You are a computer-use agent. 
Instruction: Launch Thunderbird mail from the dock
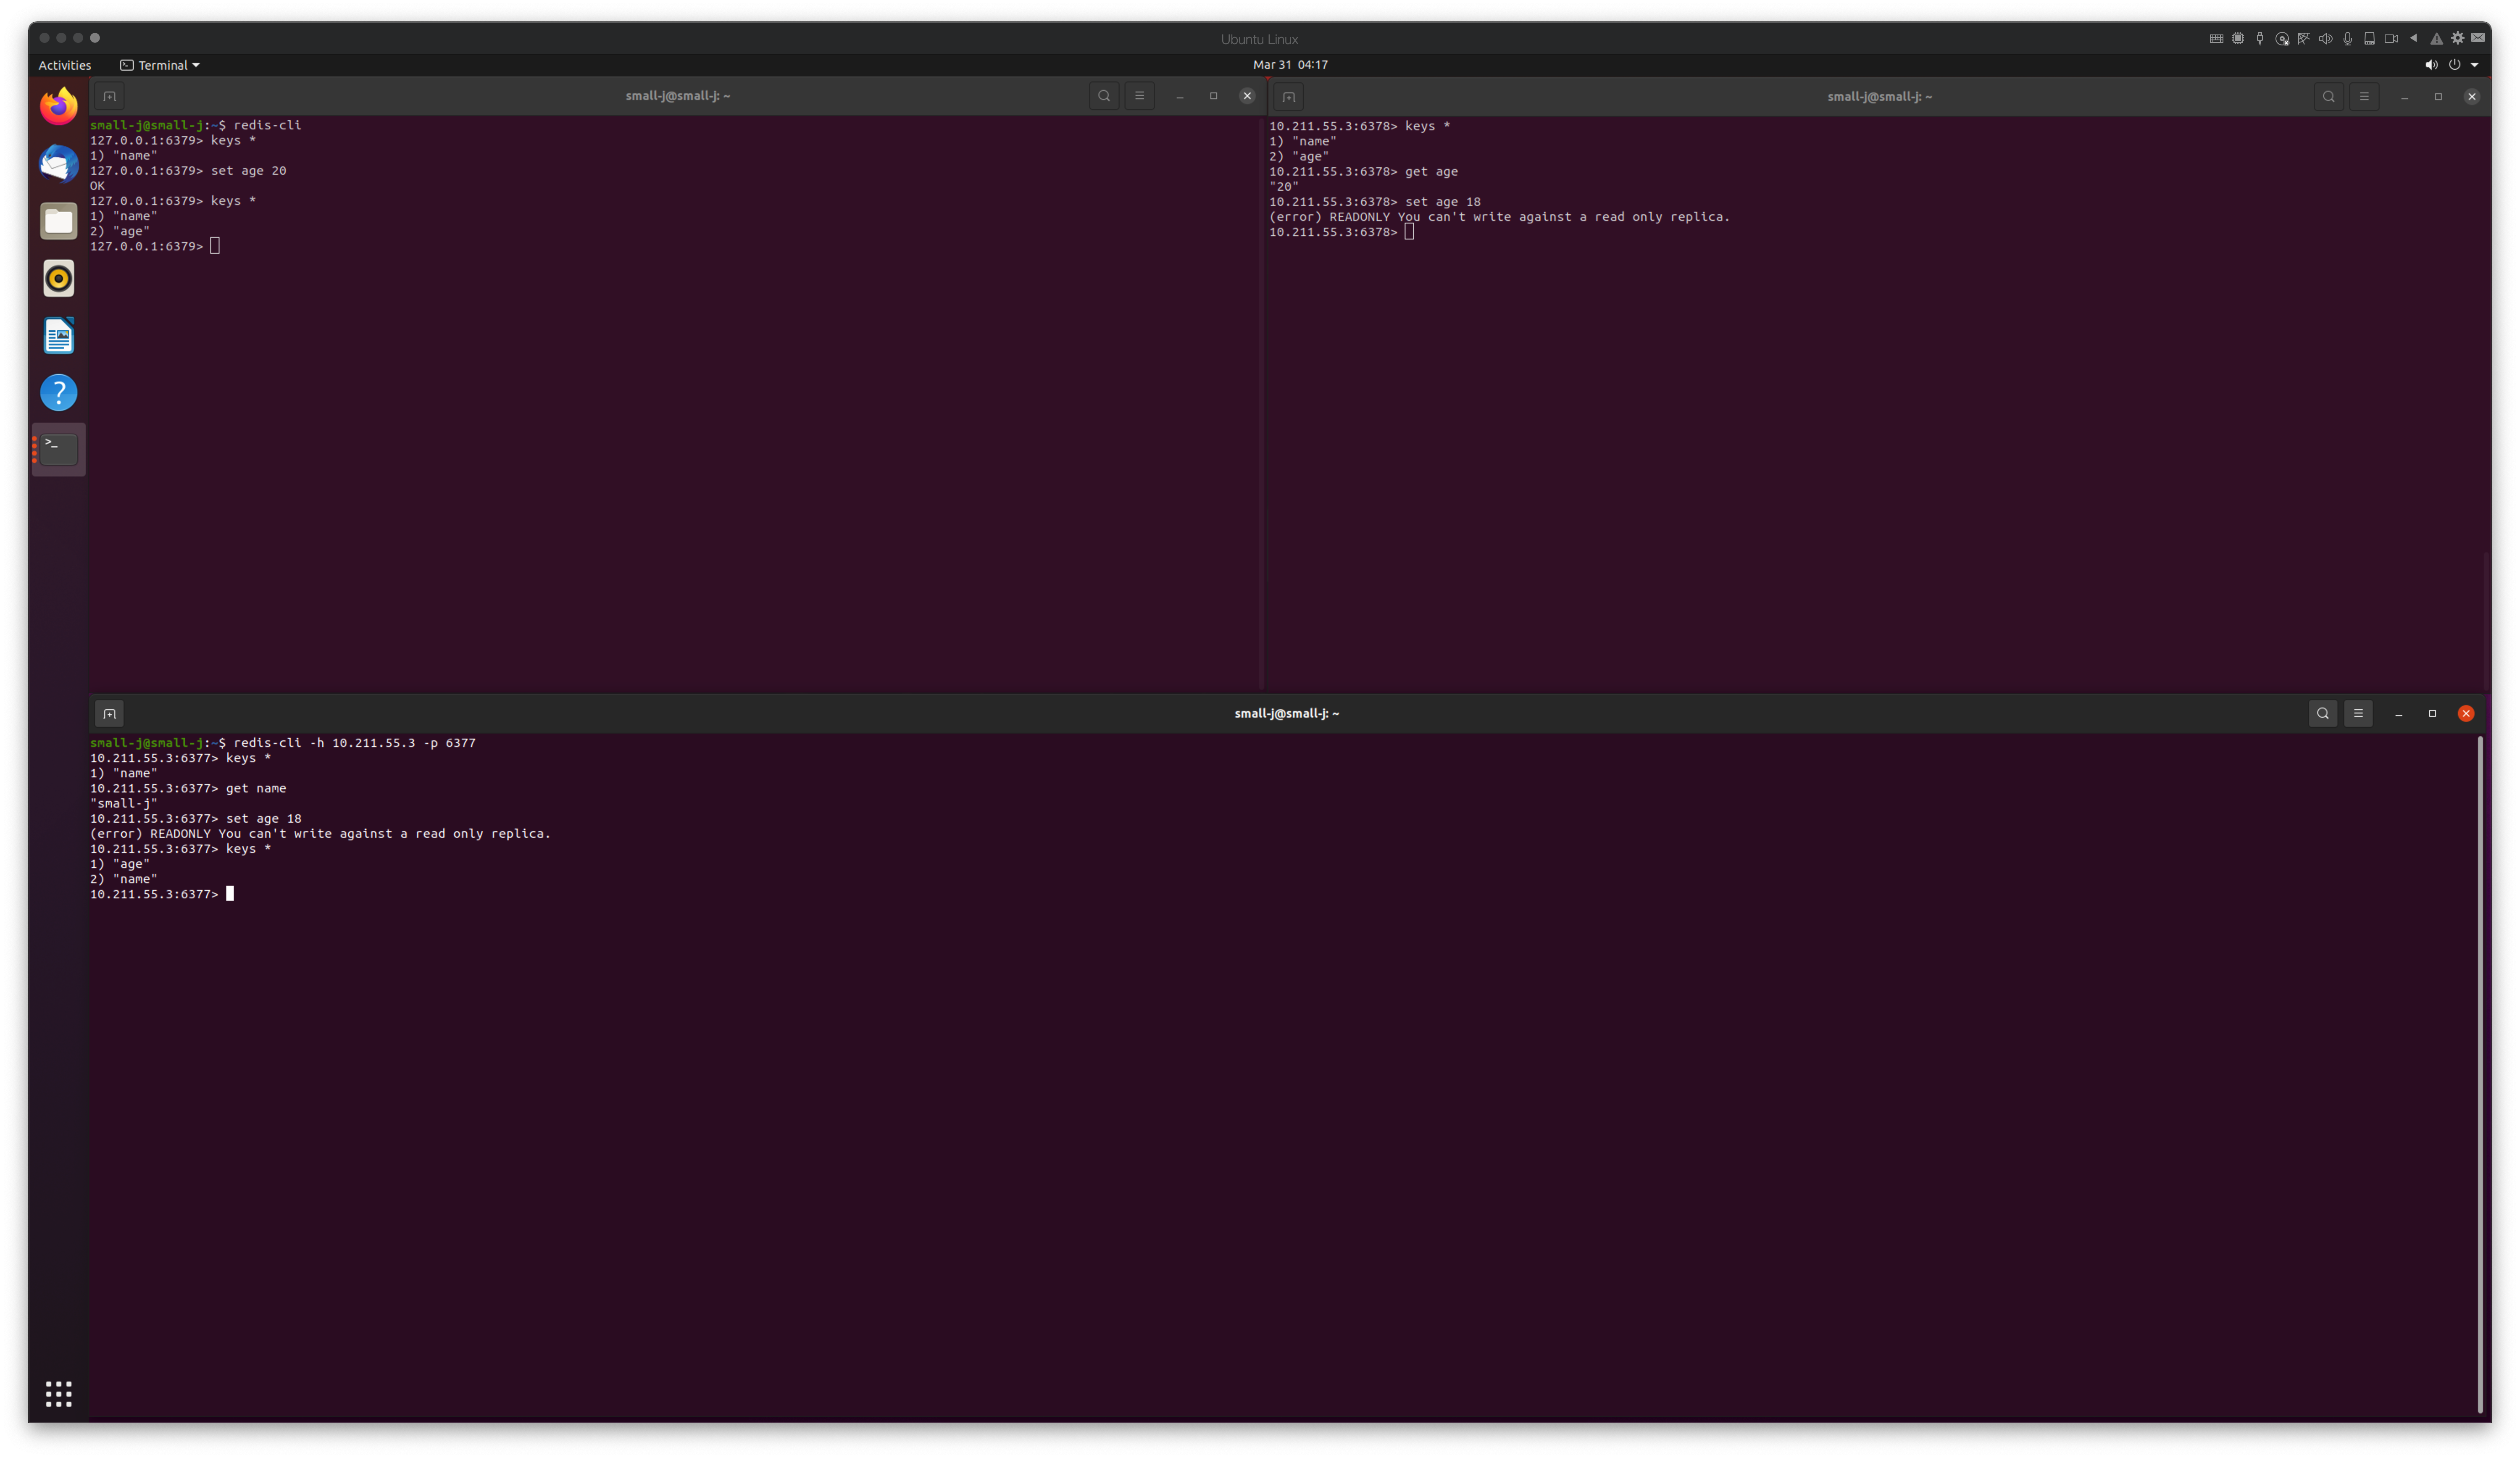(x=59, y=163)
